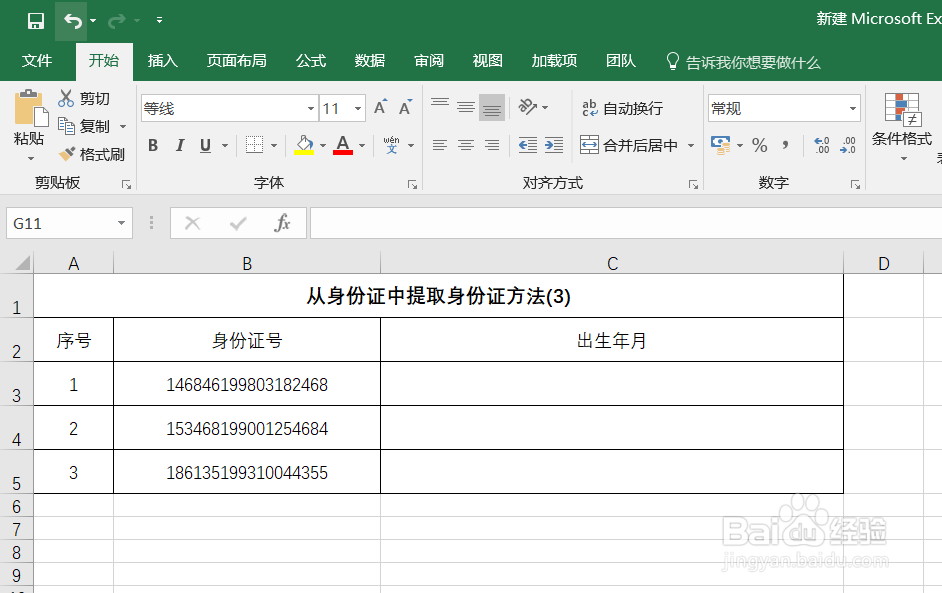Open the 字体 group dialog launcher

[x=411, y=184]
